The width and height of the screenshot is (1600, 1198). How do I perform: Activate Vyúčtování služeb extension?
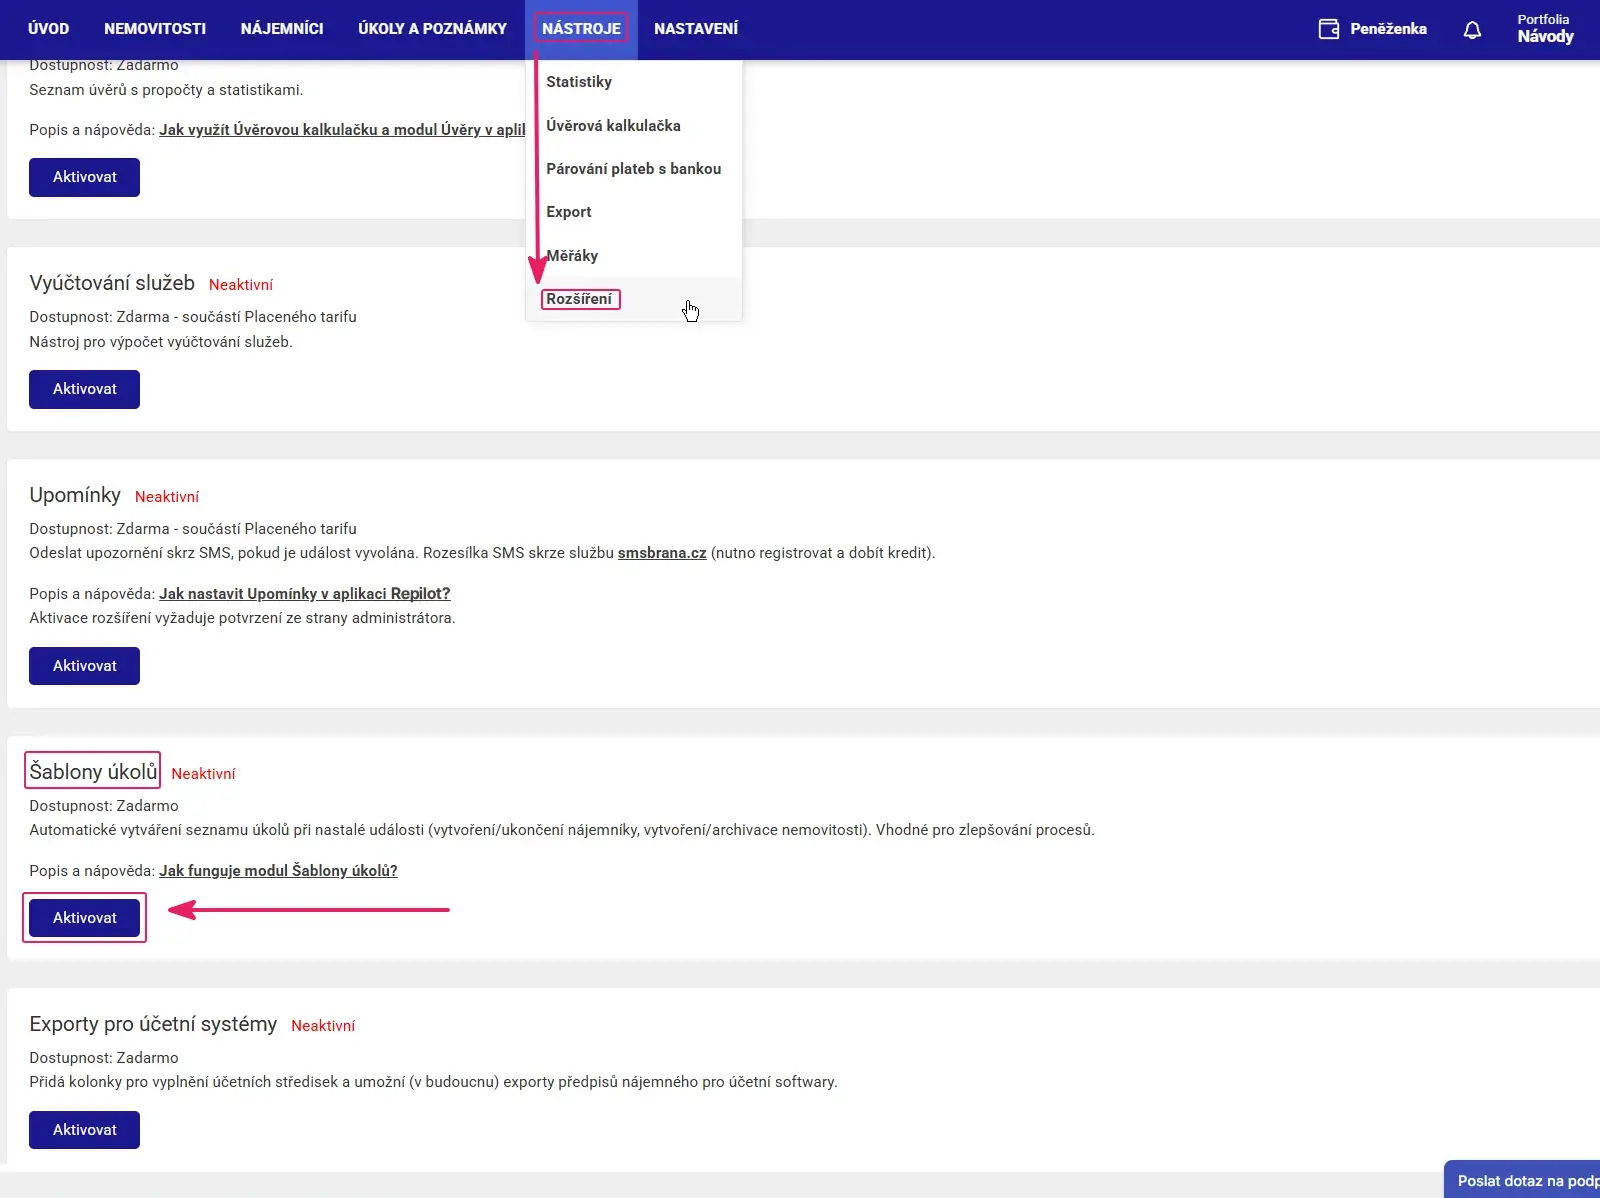point(84,389)
